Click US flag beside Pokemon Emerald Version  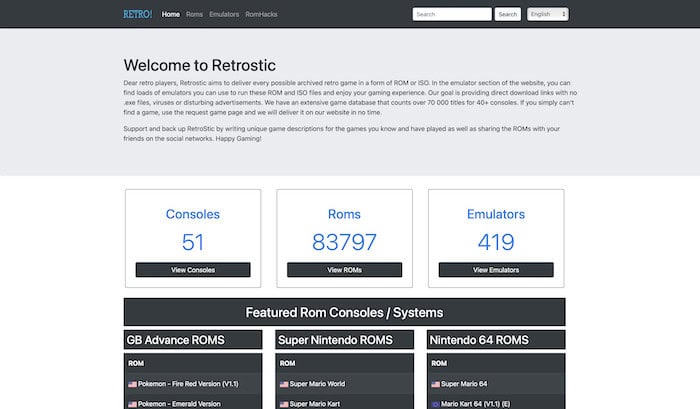133,404
